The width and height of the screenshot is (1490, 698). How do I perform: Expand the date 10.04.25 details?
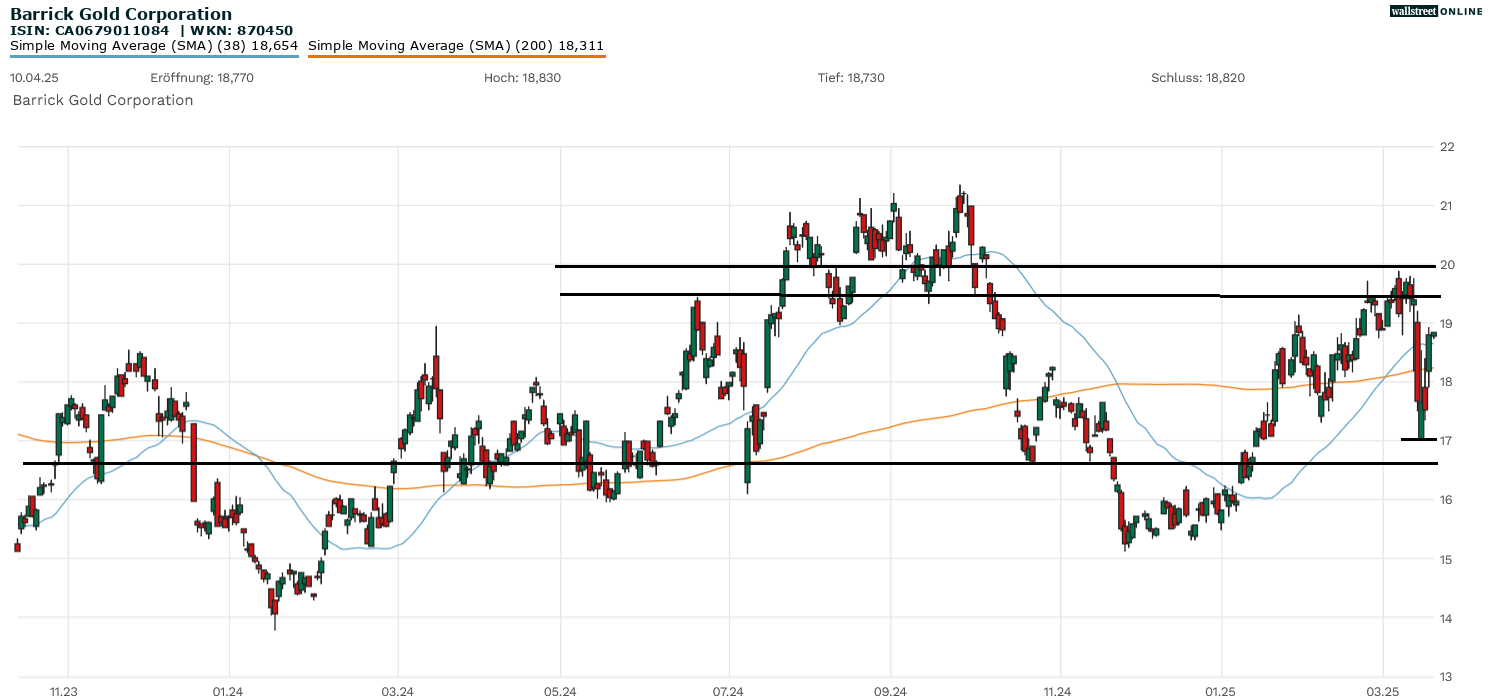34,77
